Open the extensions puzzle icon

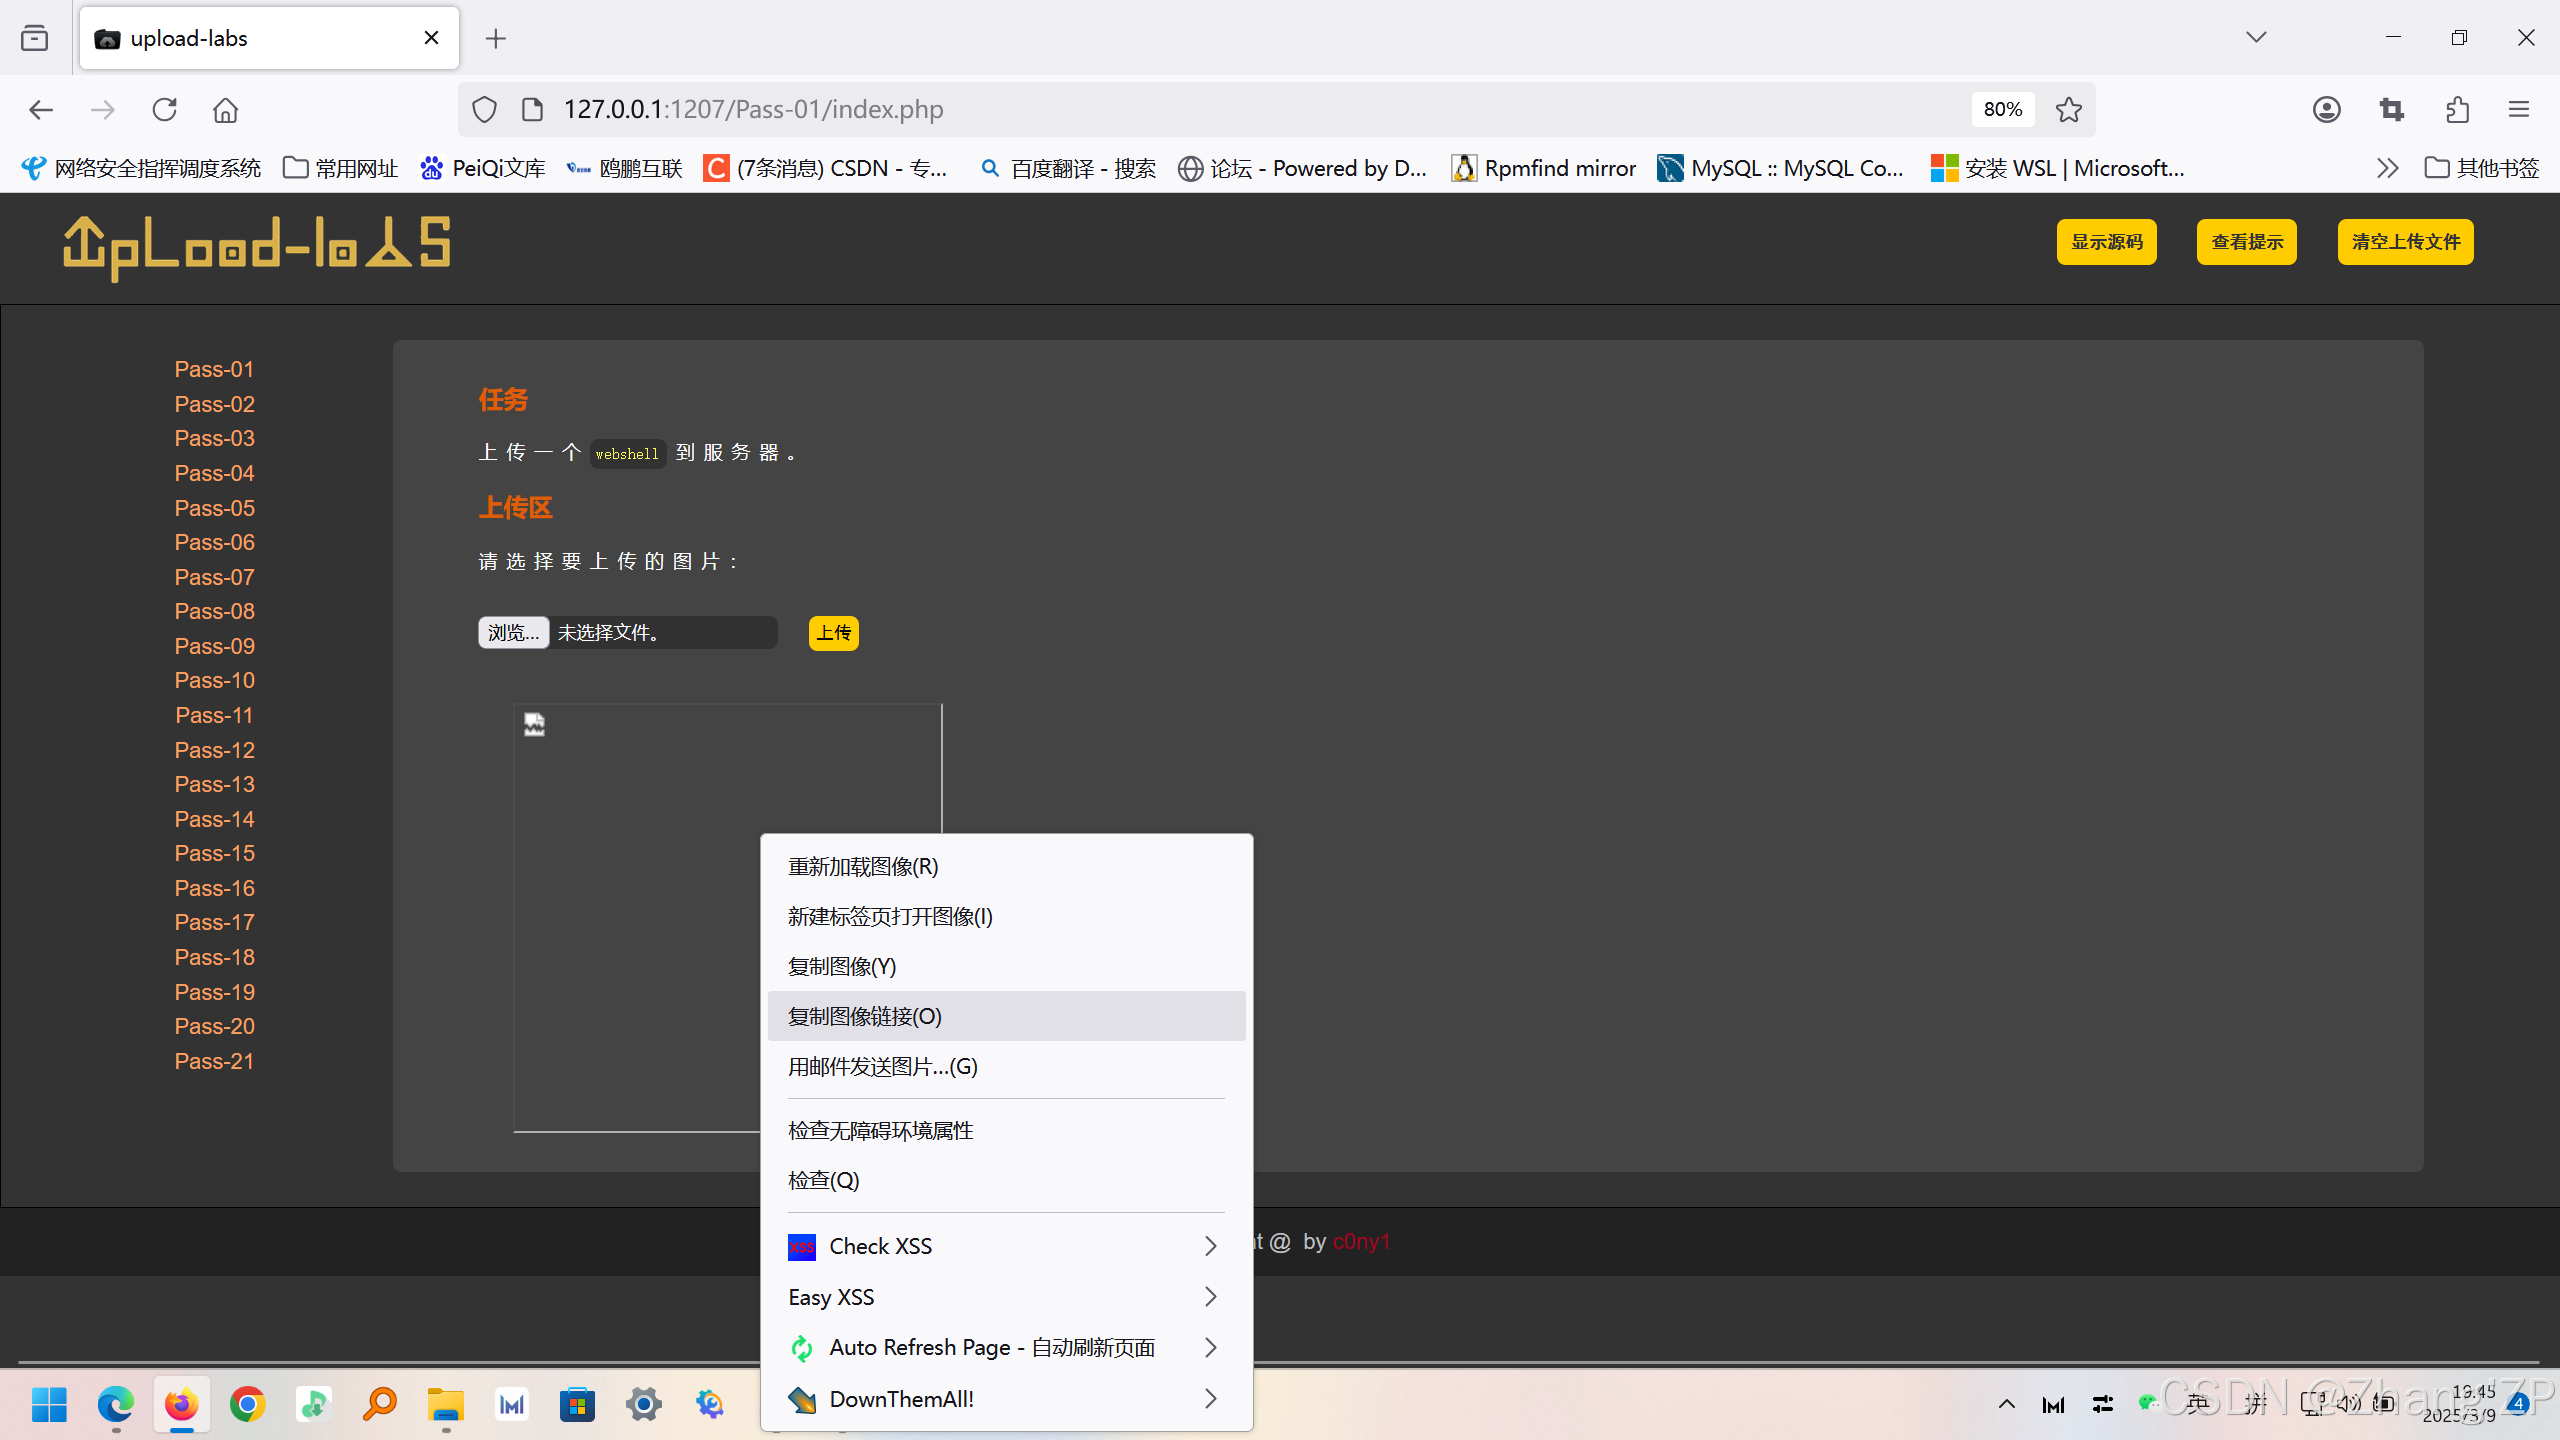point(2457,110)
